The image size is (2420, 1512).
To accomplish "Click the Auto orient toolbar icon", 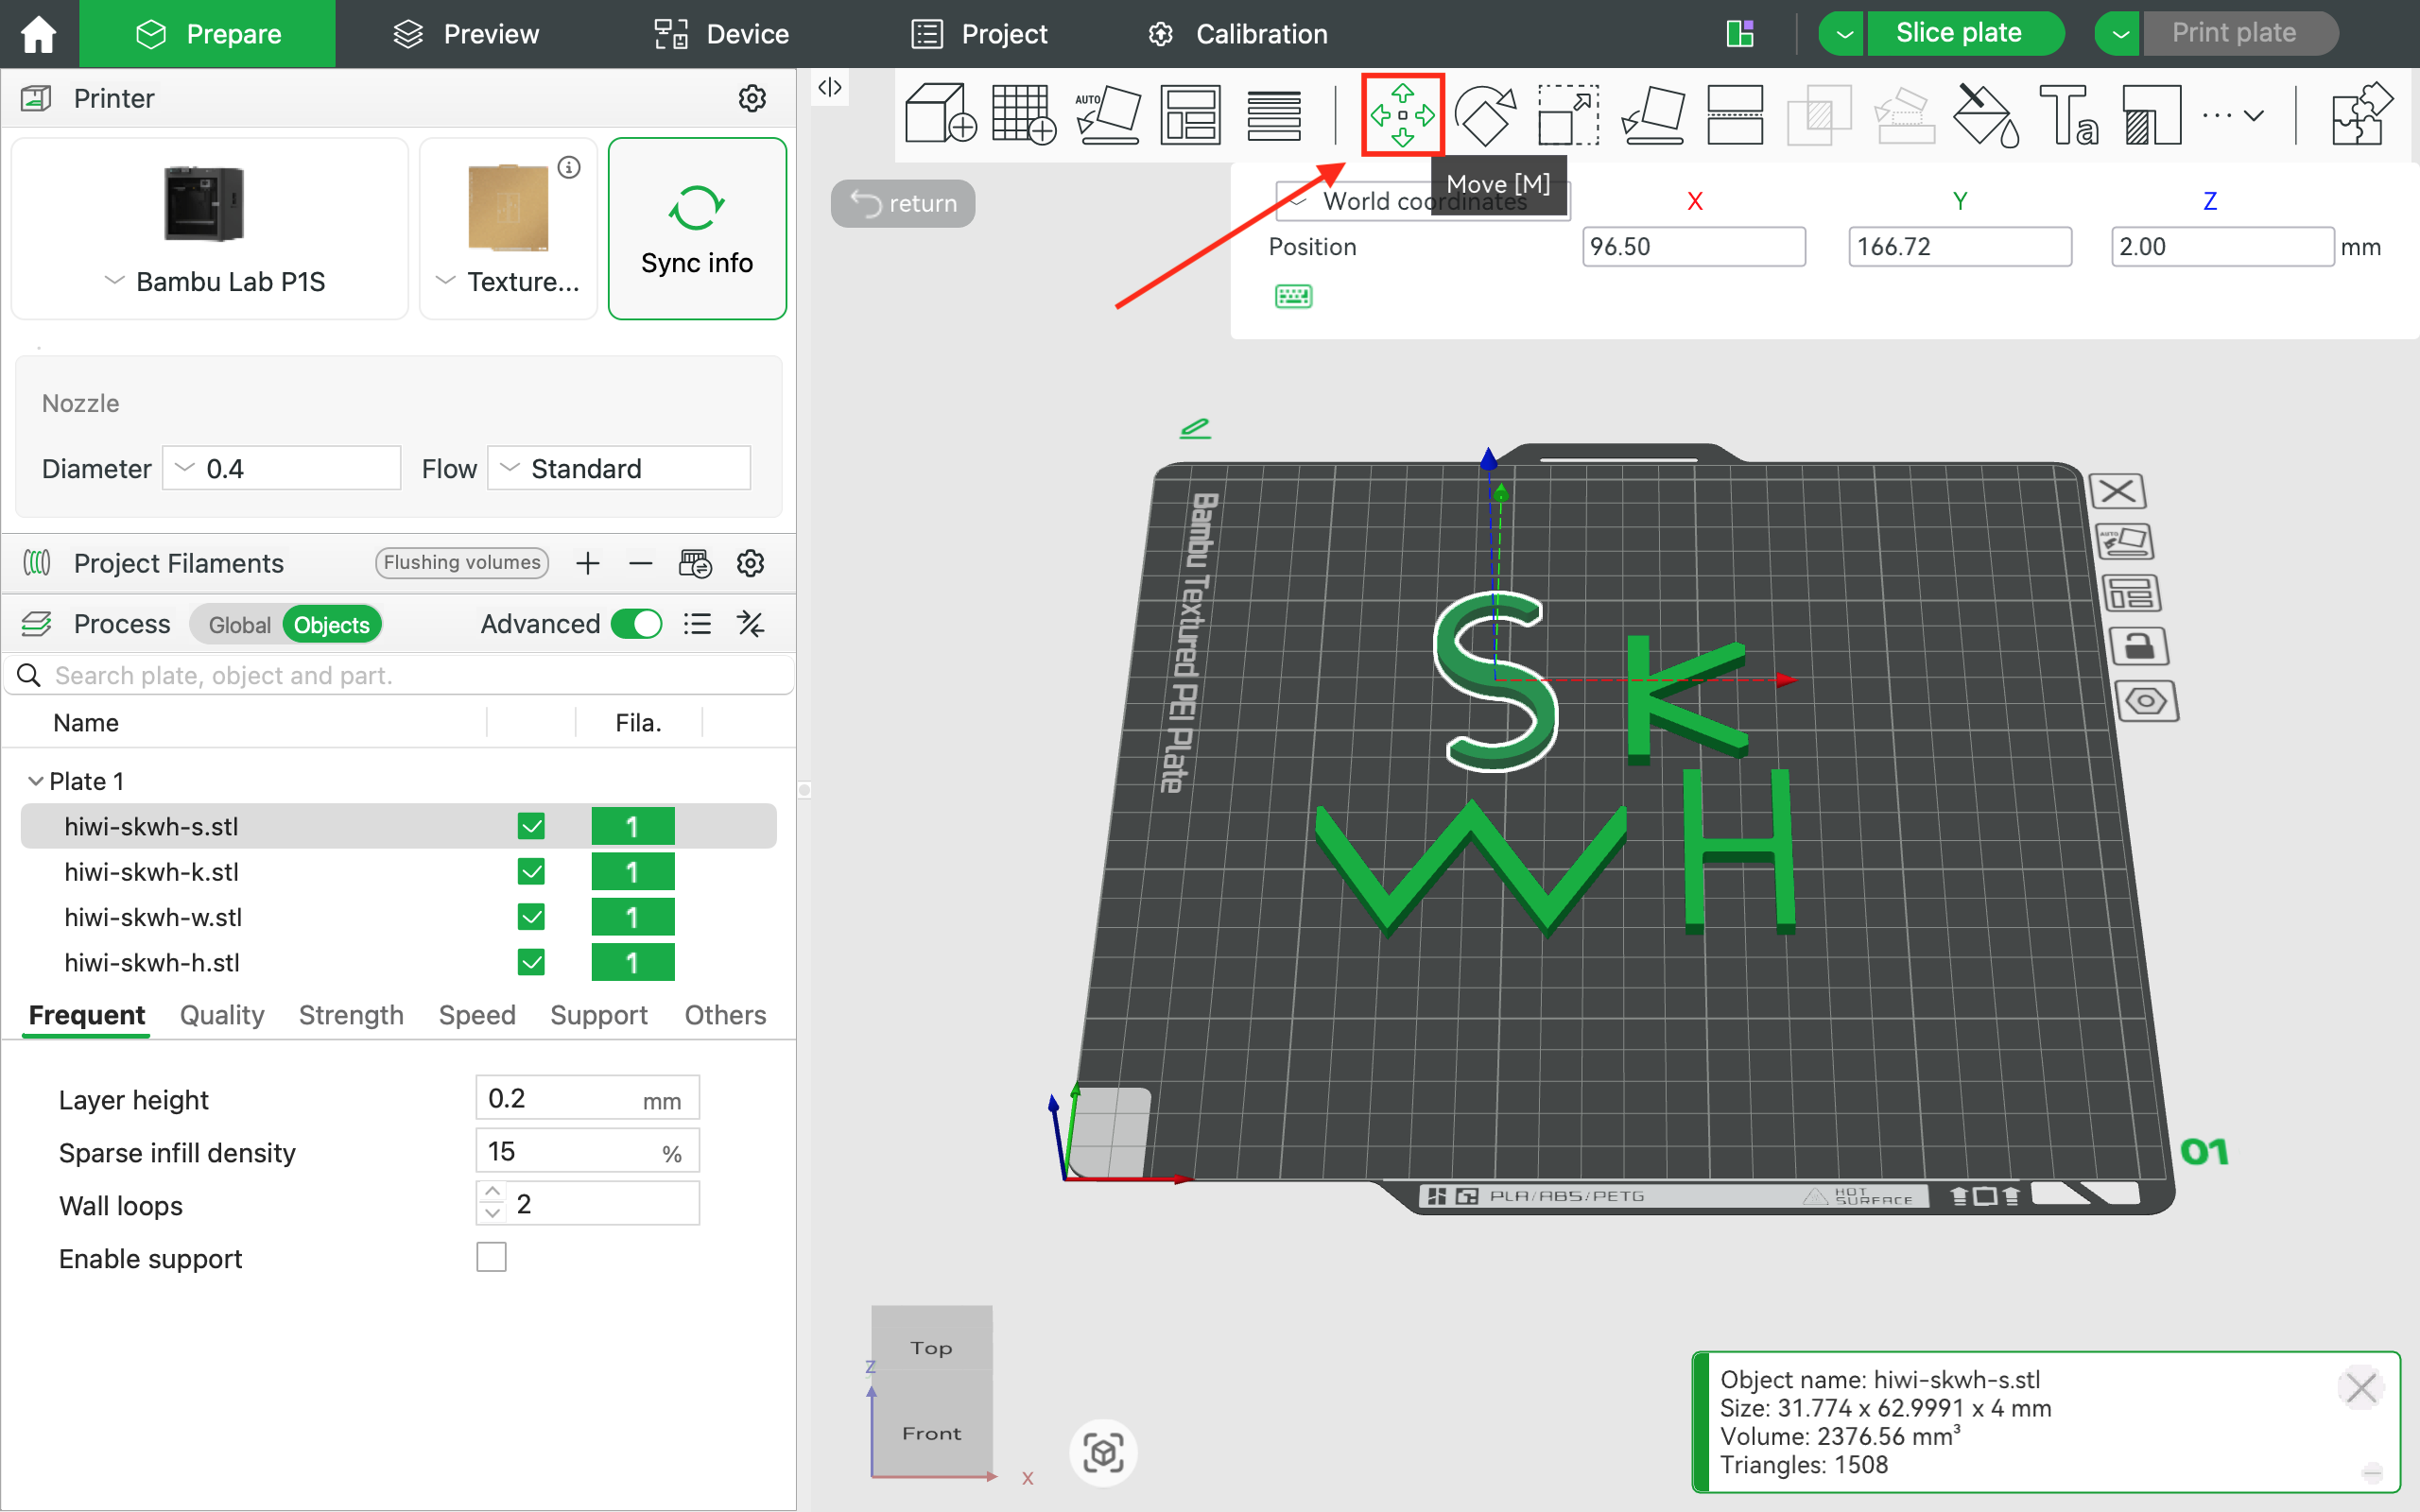I will point(1107,115).
